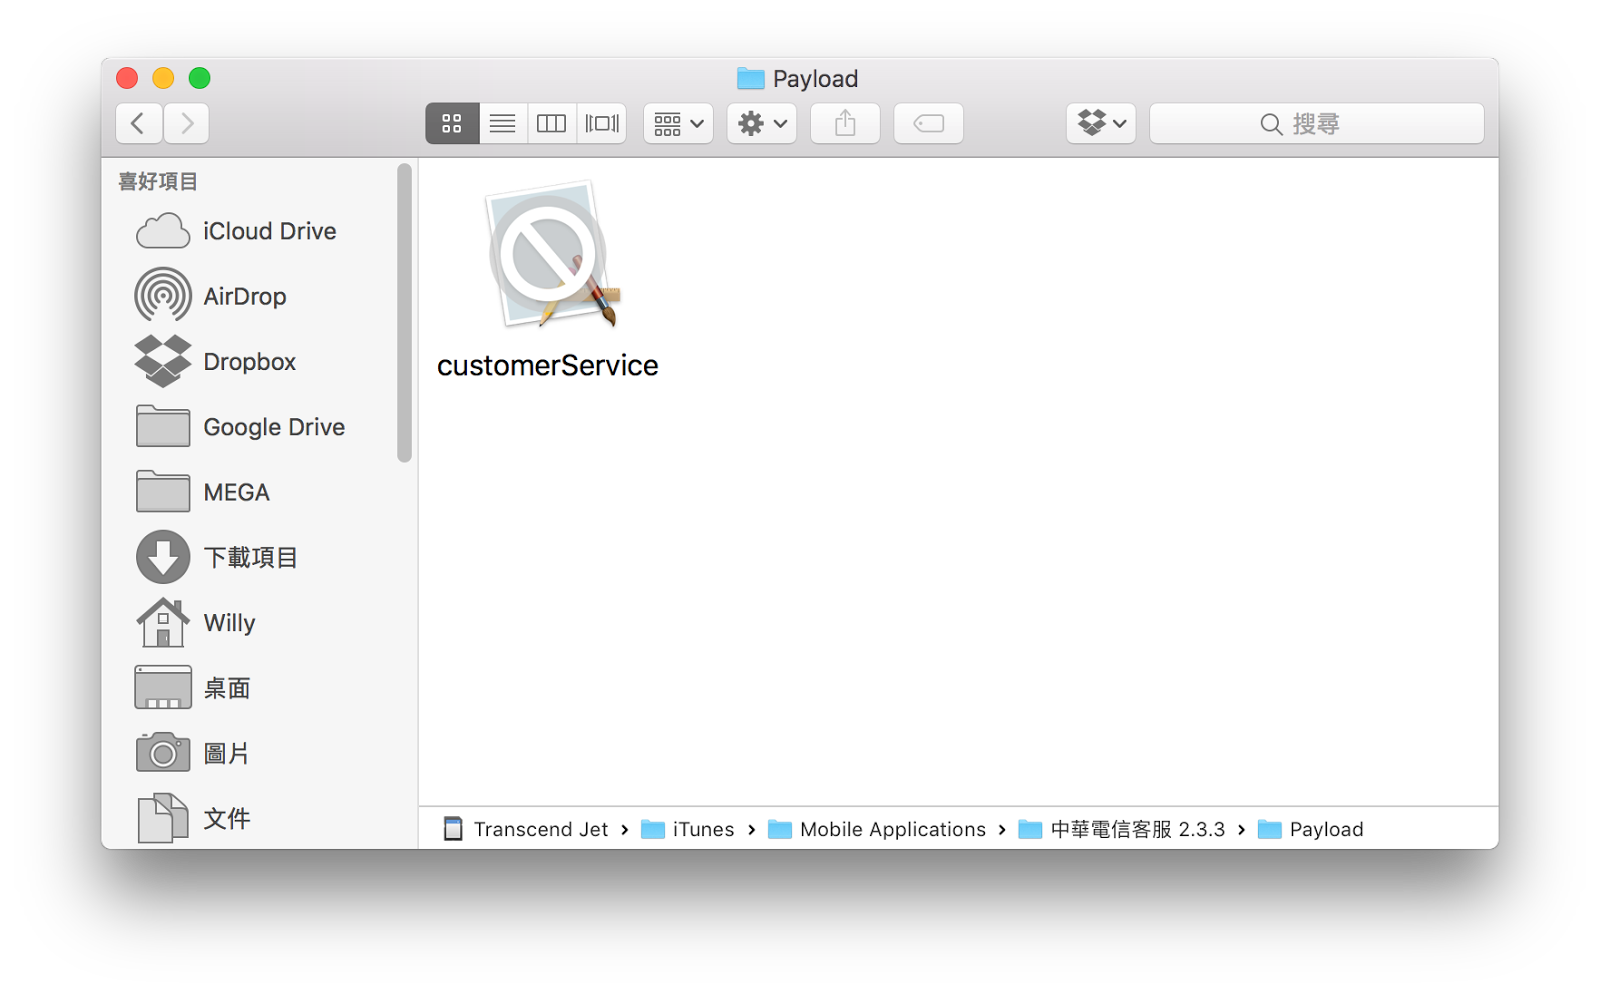This screenshot has width=1600, height=994.
Task: Select the customerService app icon
Action: tap(553, 256)
